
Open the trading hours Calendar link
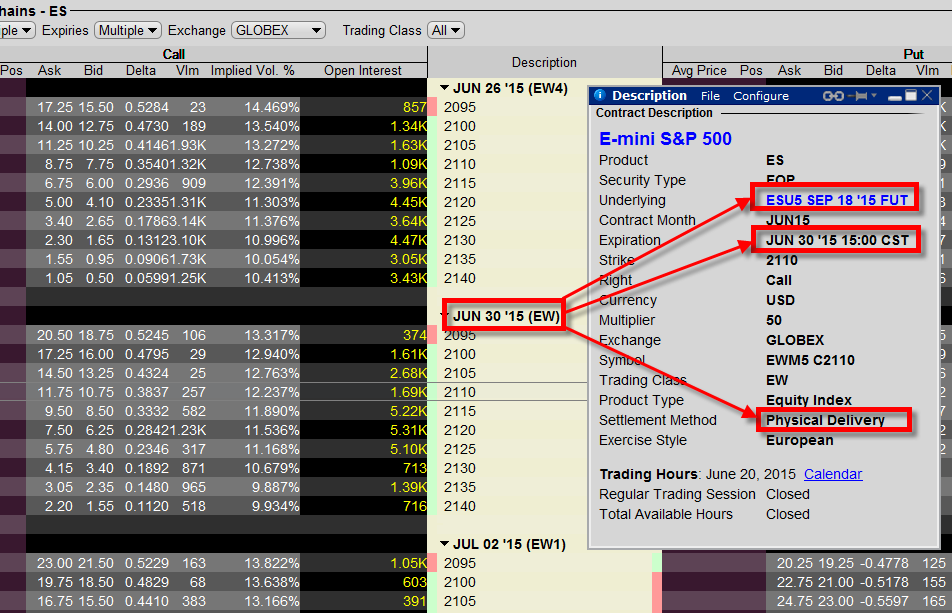tap(832, 474)
